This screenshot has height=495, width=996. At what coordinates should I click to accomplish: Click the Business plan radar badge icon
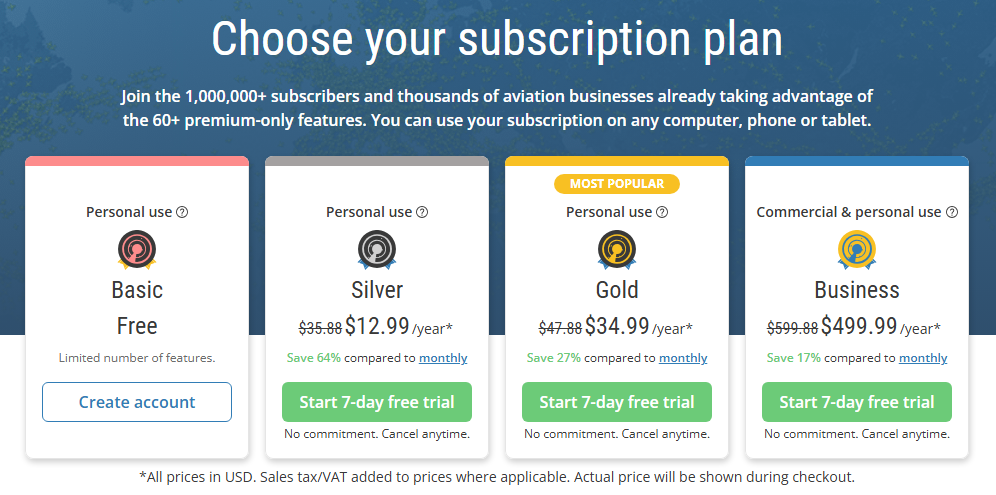coord(857,249)
